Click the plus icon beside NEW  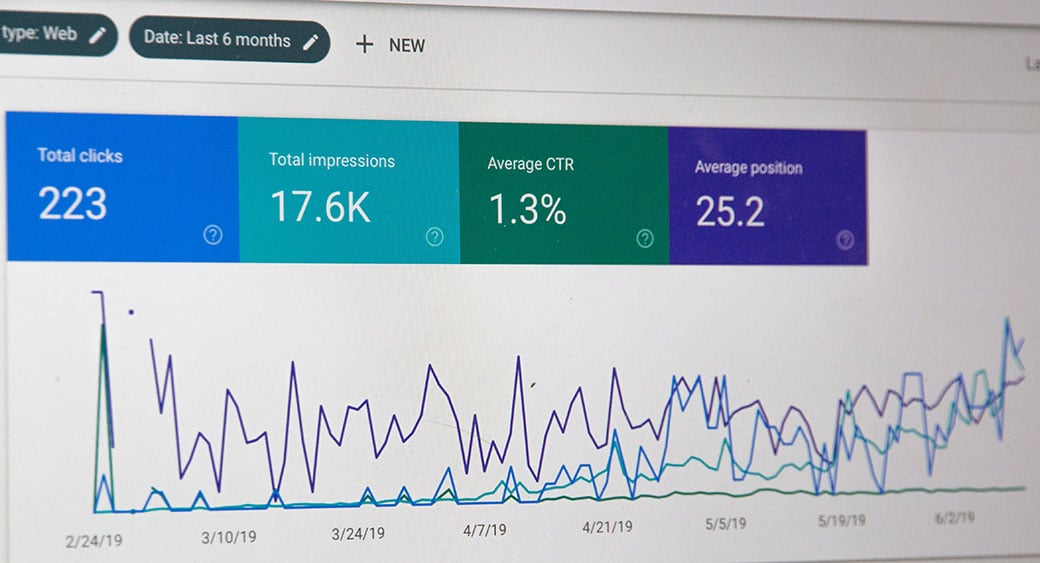(365, 44)
